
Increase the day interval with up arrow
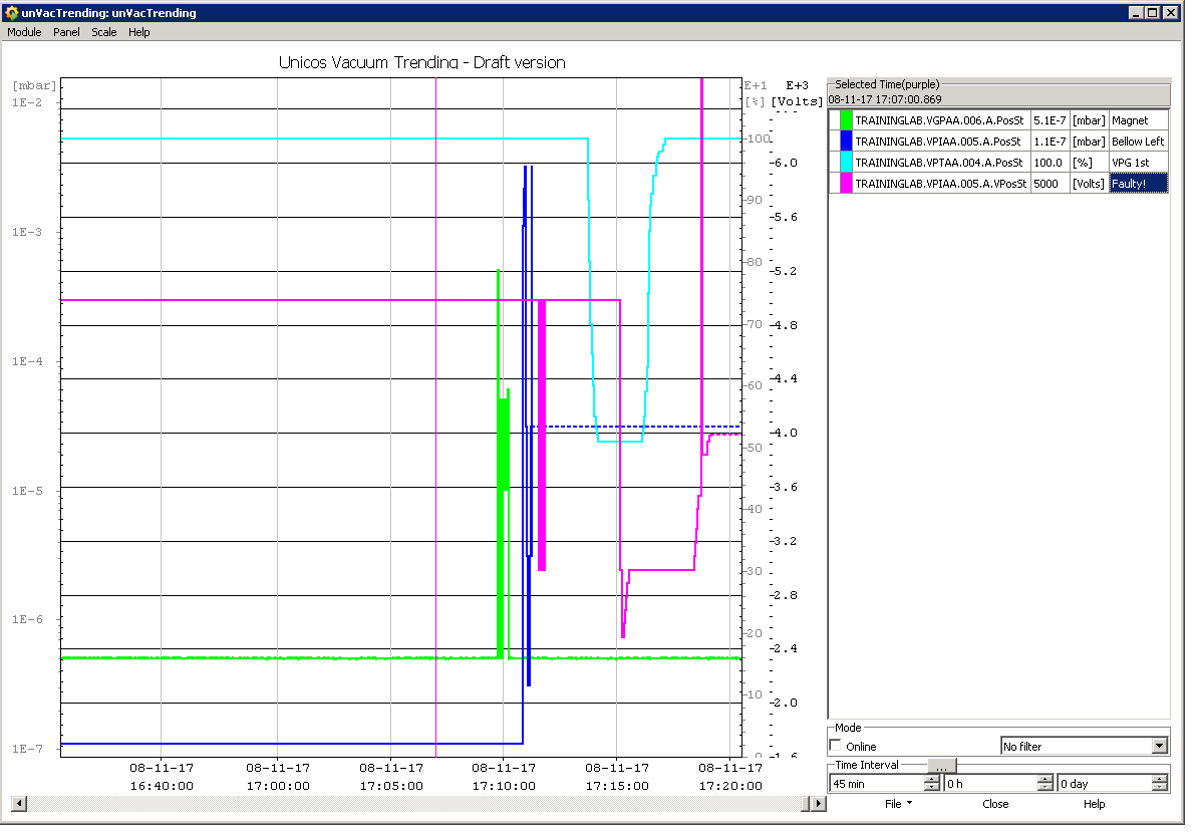(1161, 779)
